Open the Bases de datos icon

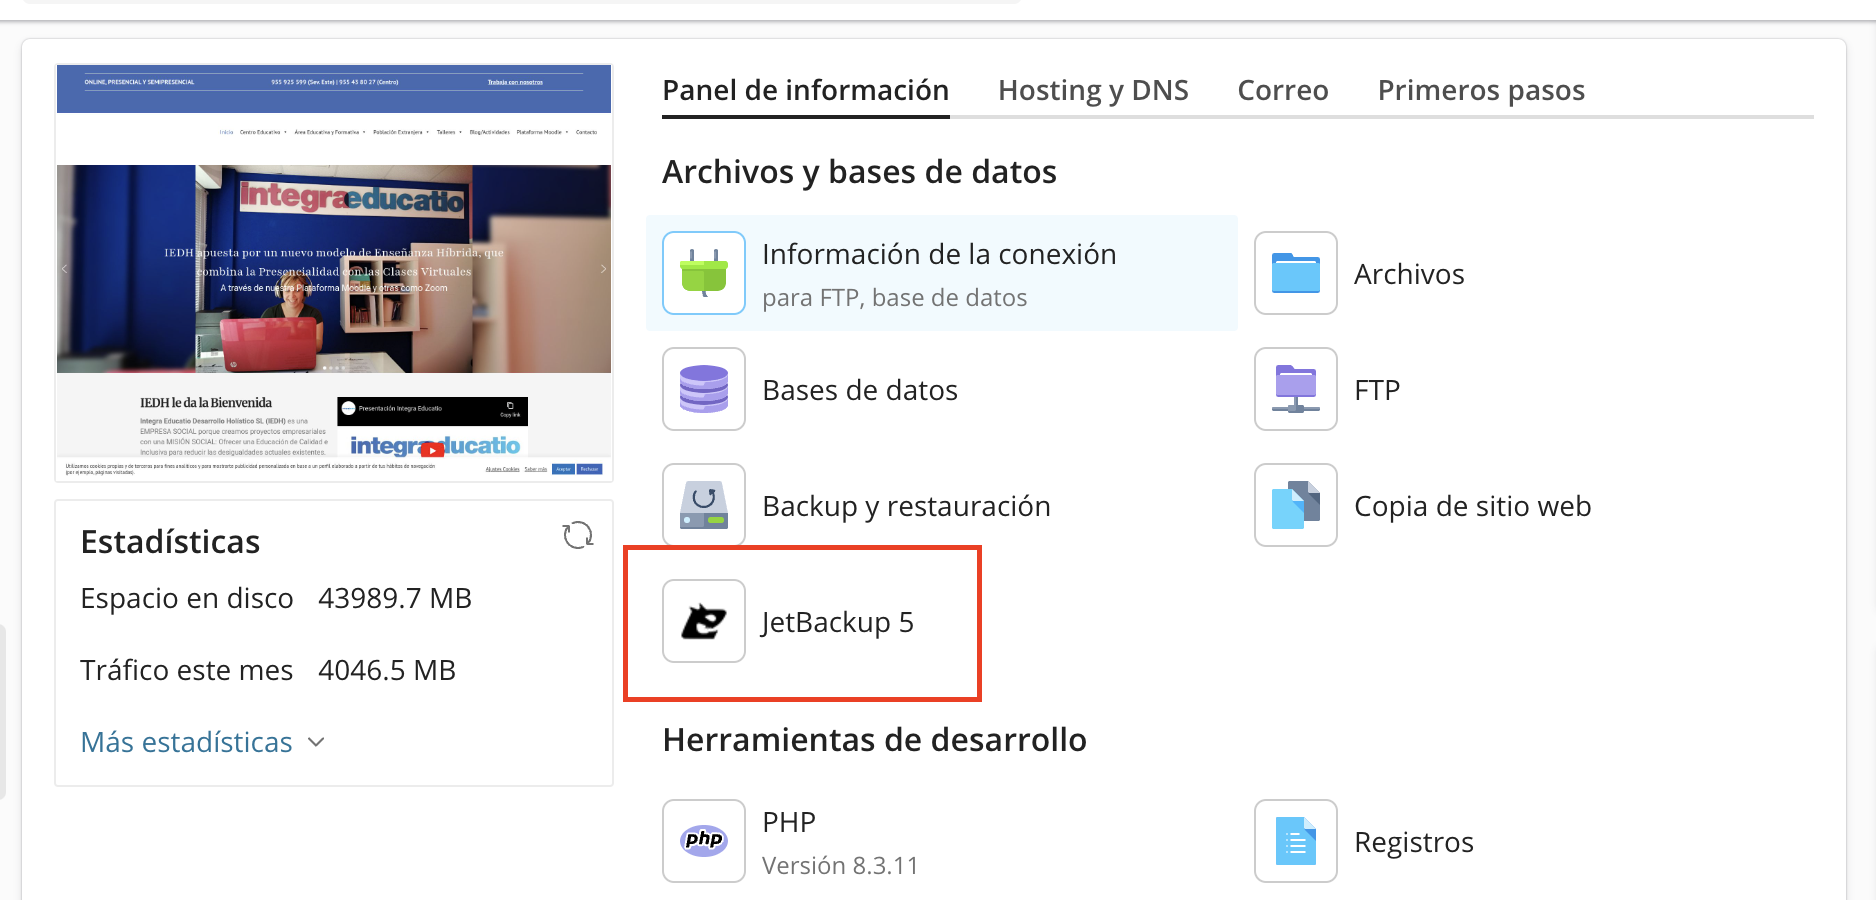(x=704, y=389)
